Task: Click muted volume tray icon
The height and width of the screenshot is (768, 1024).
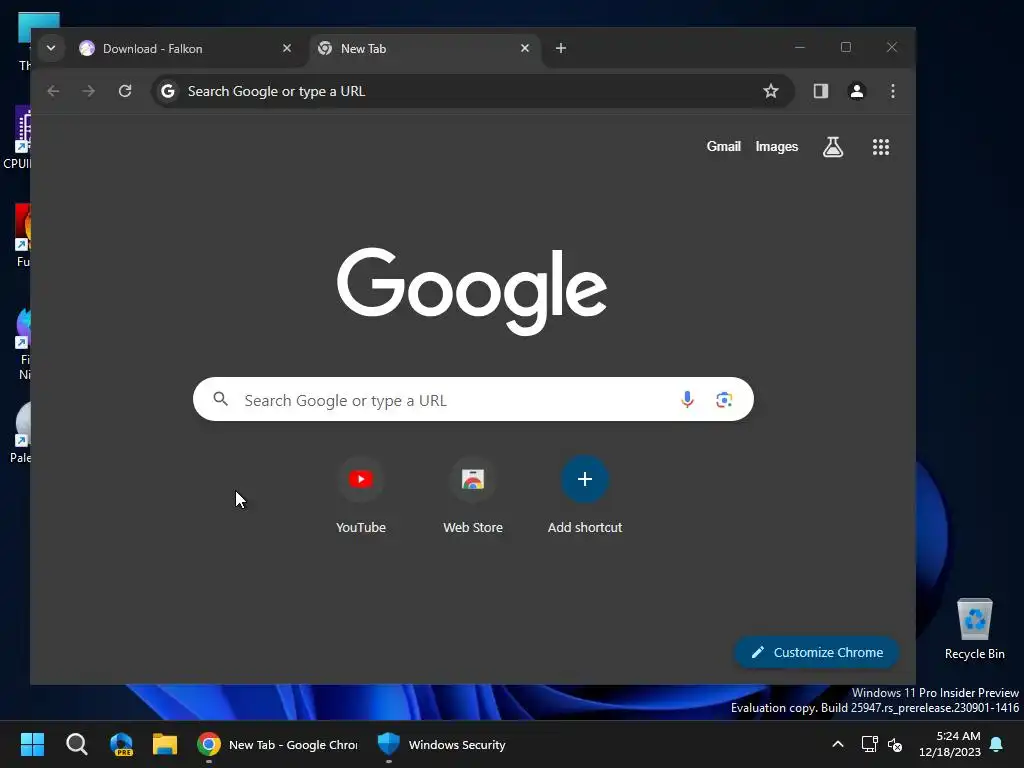Action: (895, 744)
